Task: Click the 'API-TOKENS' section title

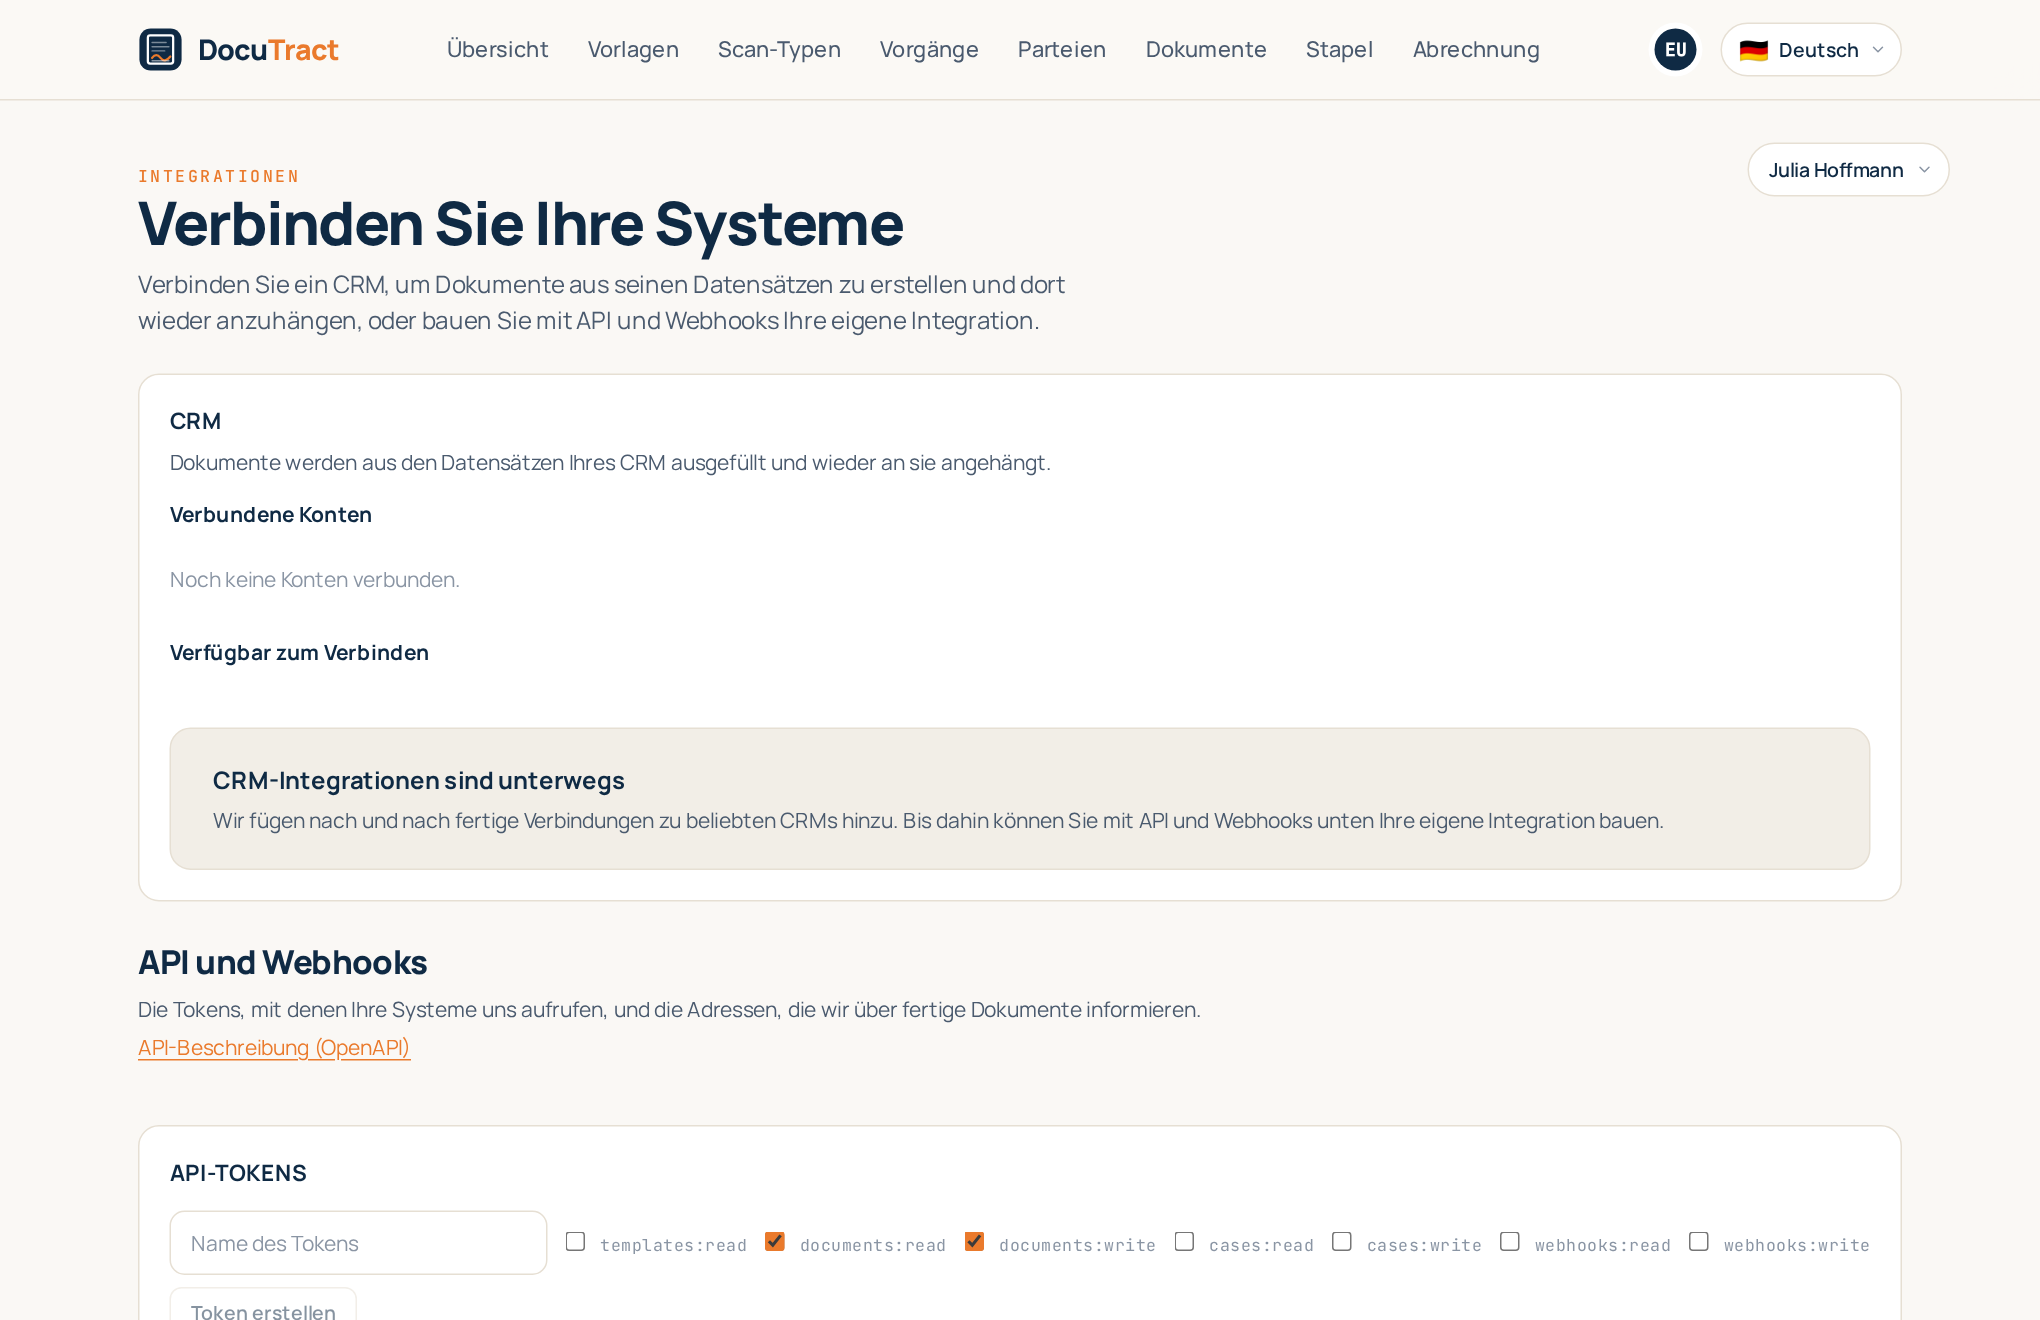Action: pos(238,1173)
